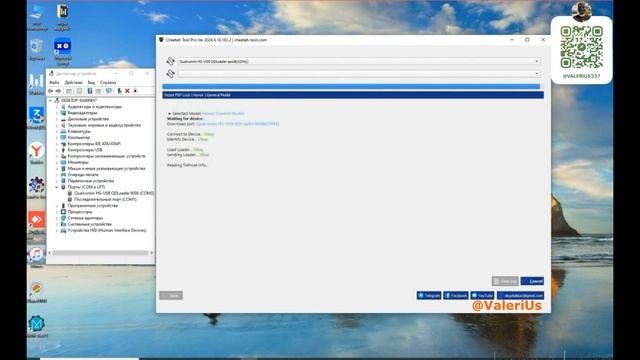Click the Cancel button in Cheetah Tool
This screenshot has width=640, height=360.
pos(532,281)
